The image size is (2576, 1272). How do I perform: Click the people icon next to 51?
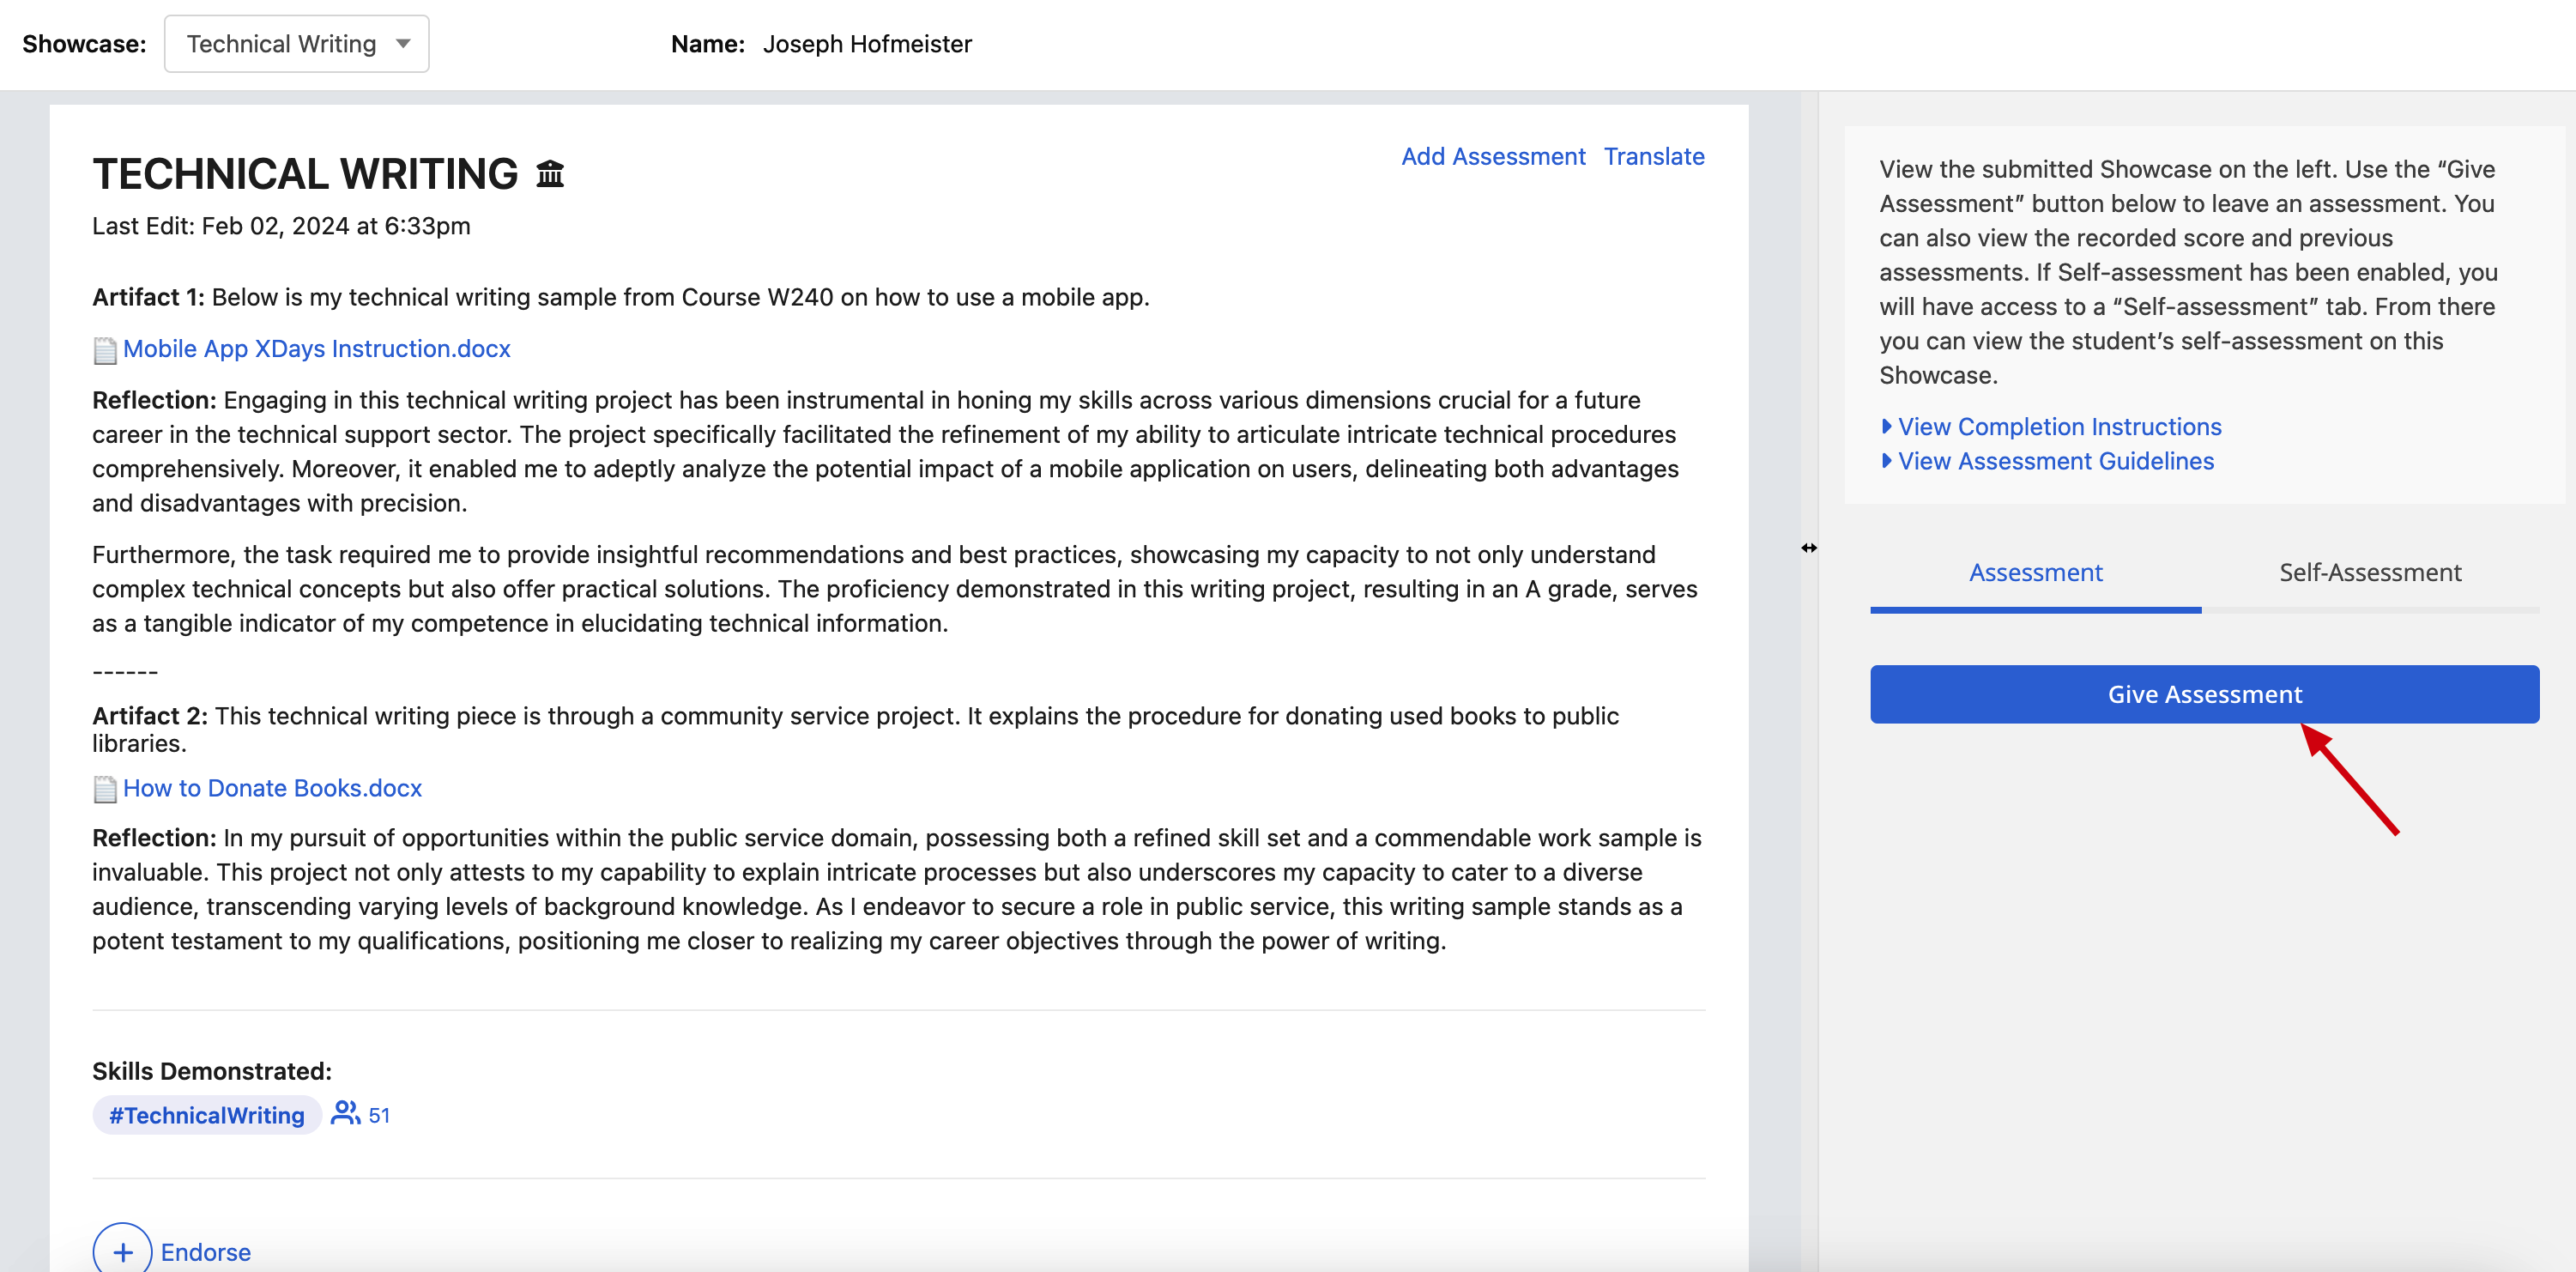(345, 1113)
